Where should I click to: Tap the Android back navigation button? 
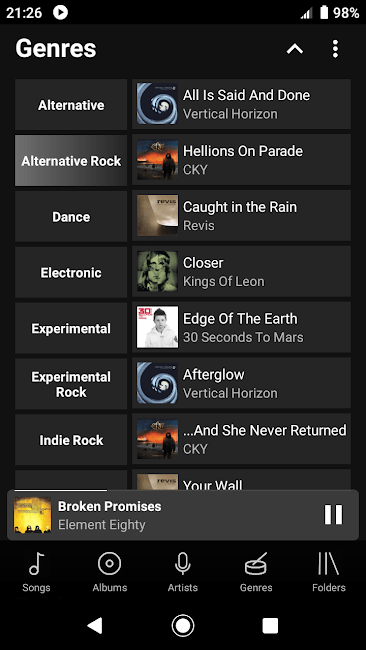pyautogui.click(x=95, y=625)
